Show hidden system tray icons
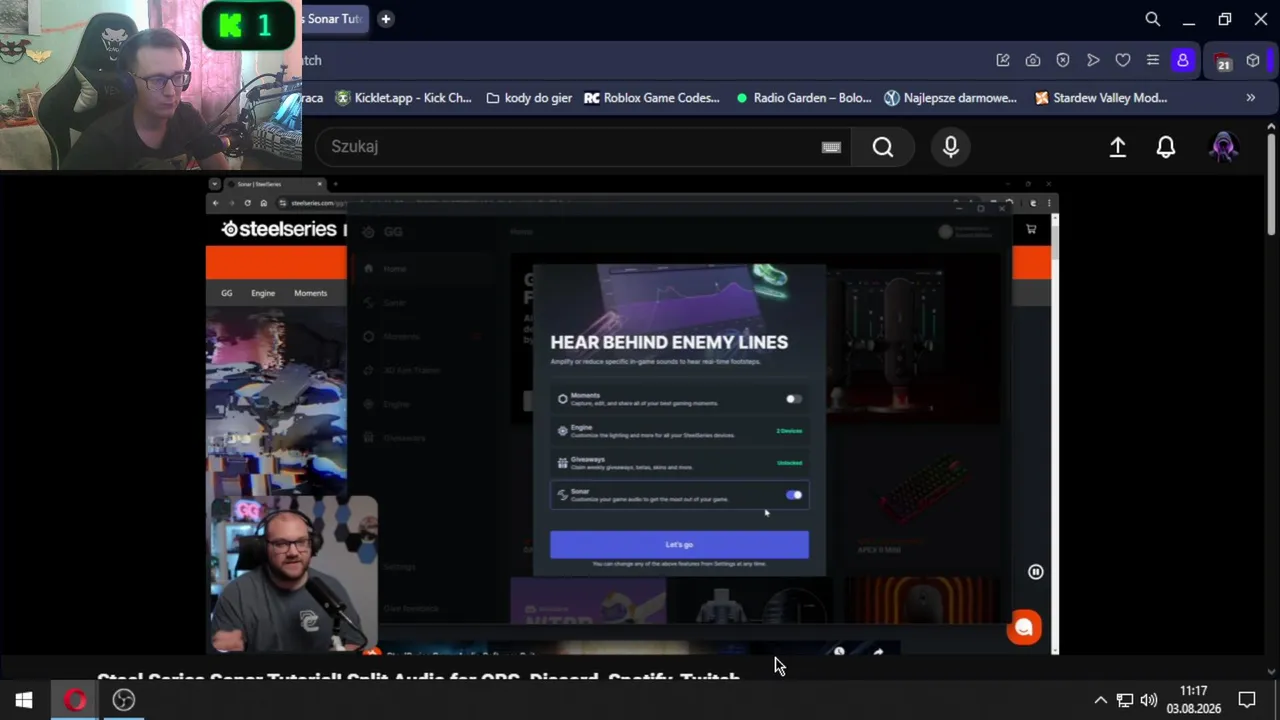 [x=1100, y=700]
